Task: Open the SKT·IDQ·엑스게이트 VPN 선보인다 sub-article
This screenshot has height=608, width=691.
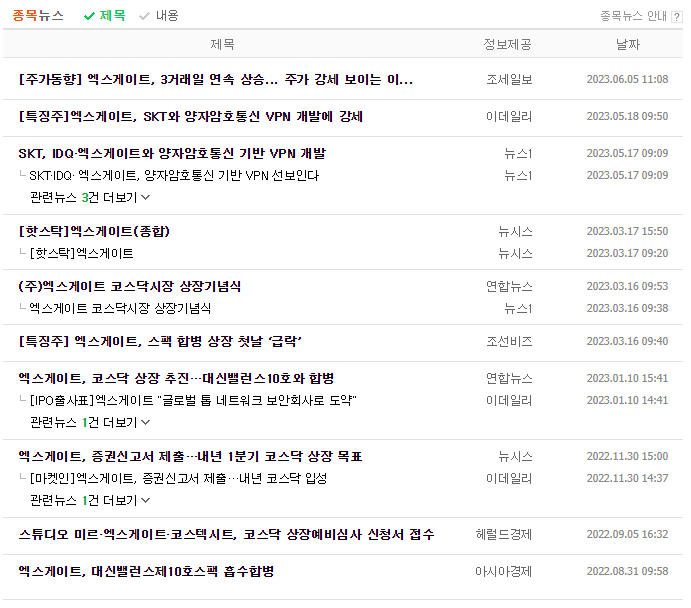Action: pyautogui.click(x=174, y=176)
